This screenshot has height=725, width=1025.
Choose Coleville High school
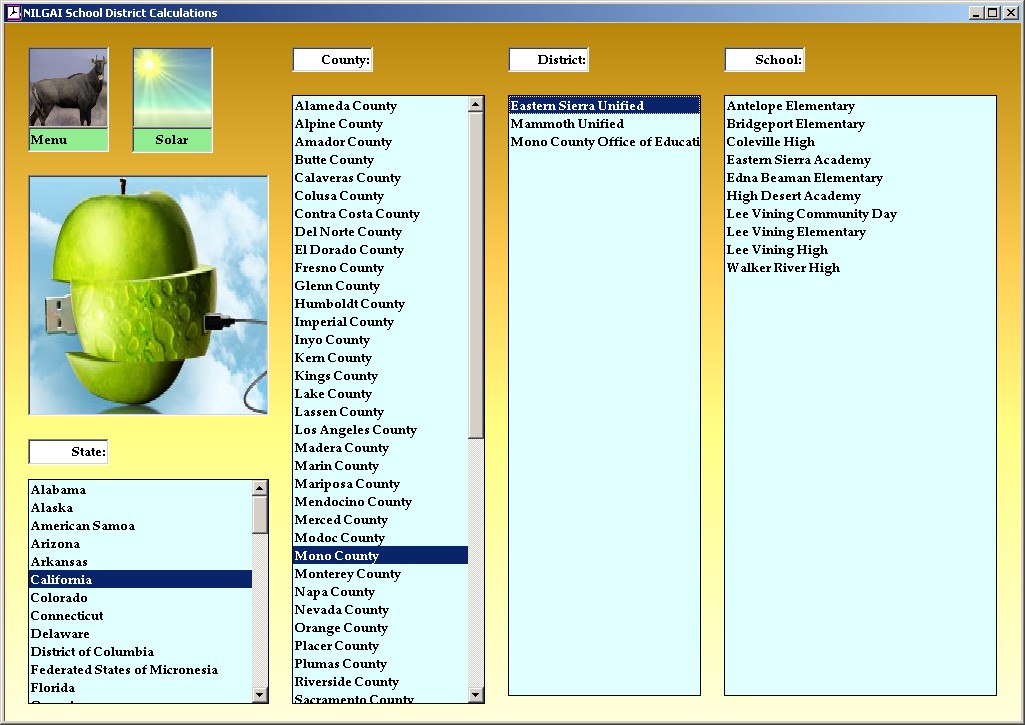pos(770,142)
